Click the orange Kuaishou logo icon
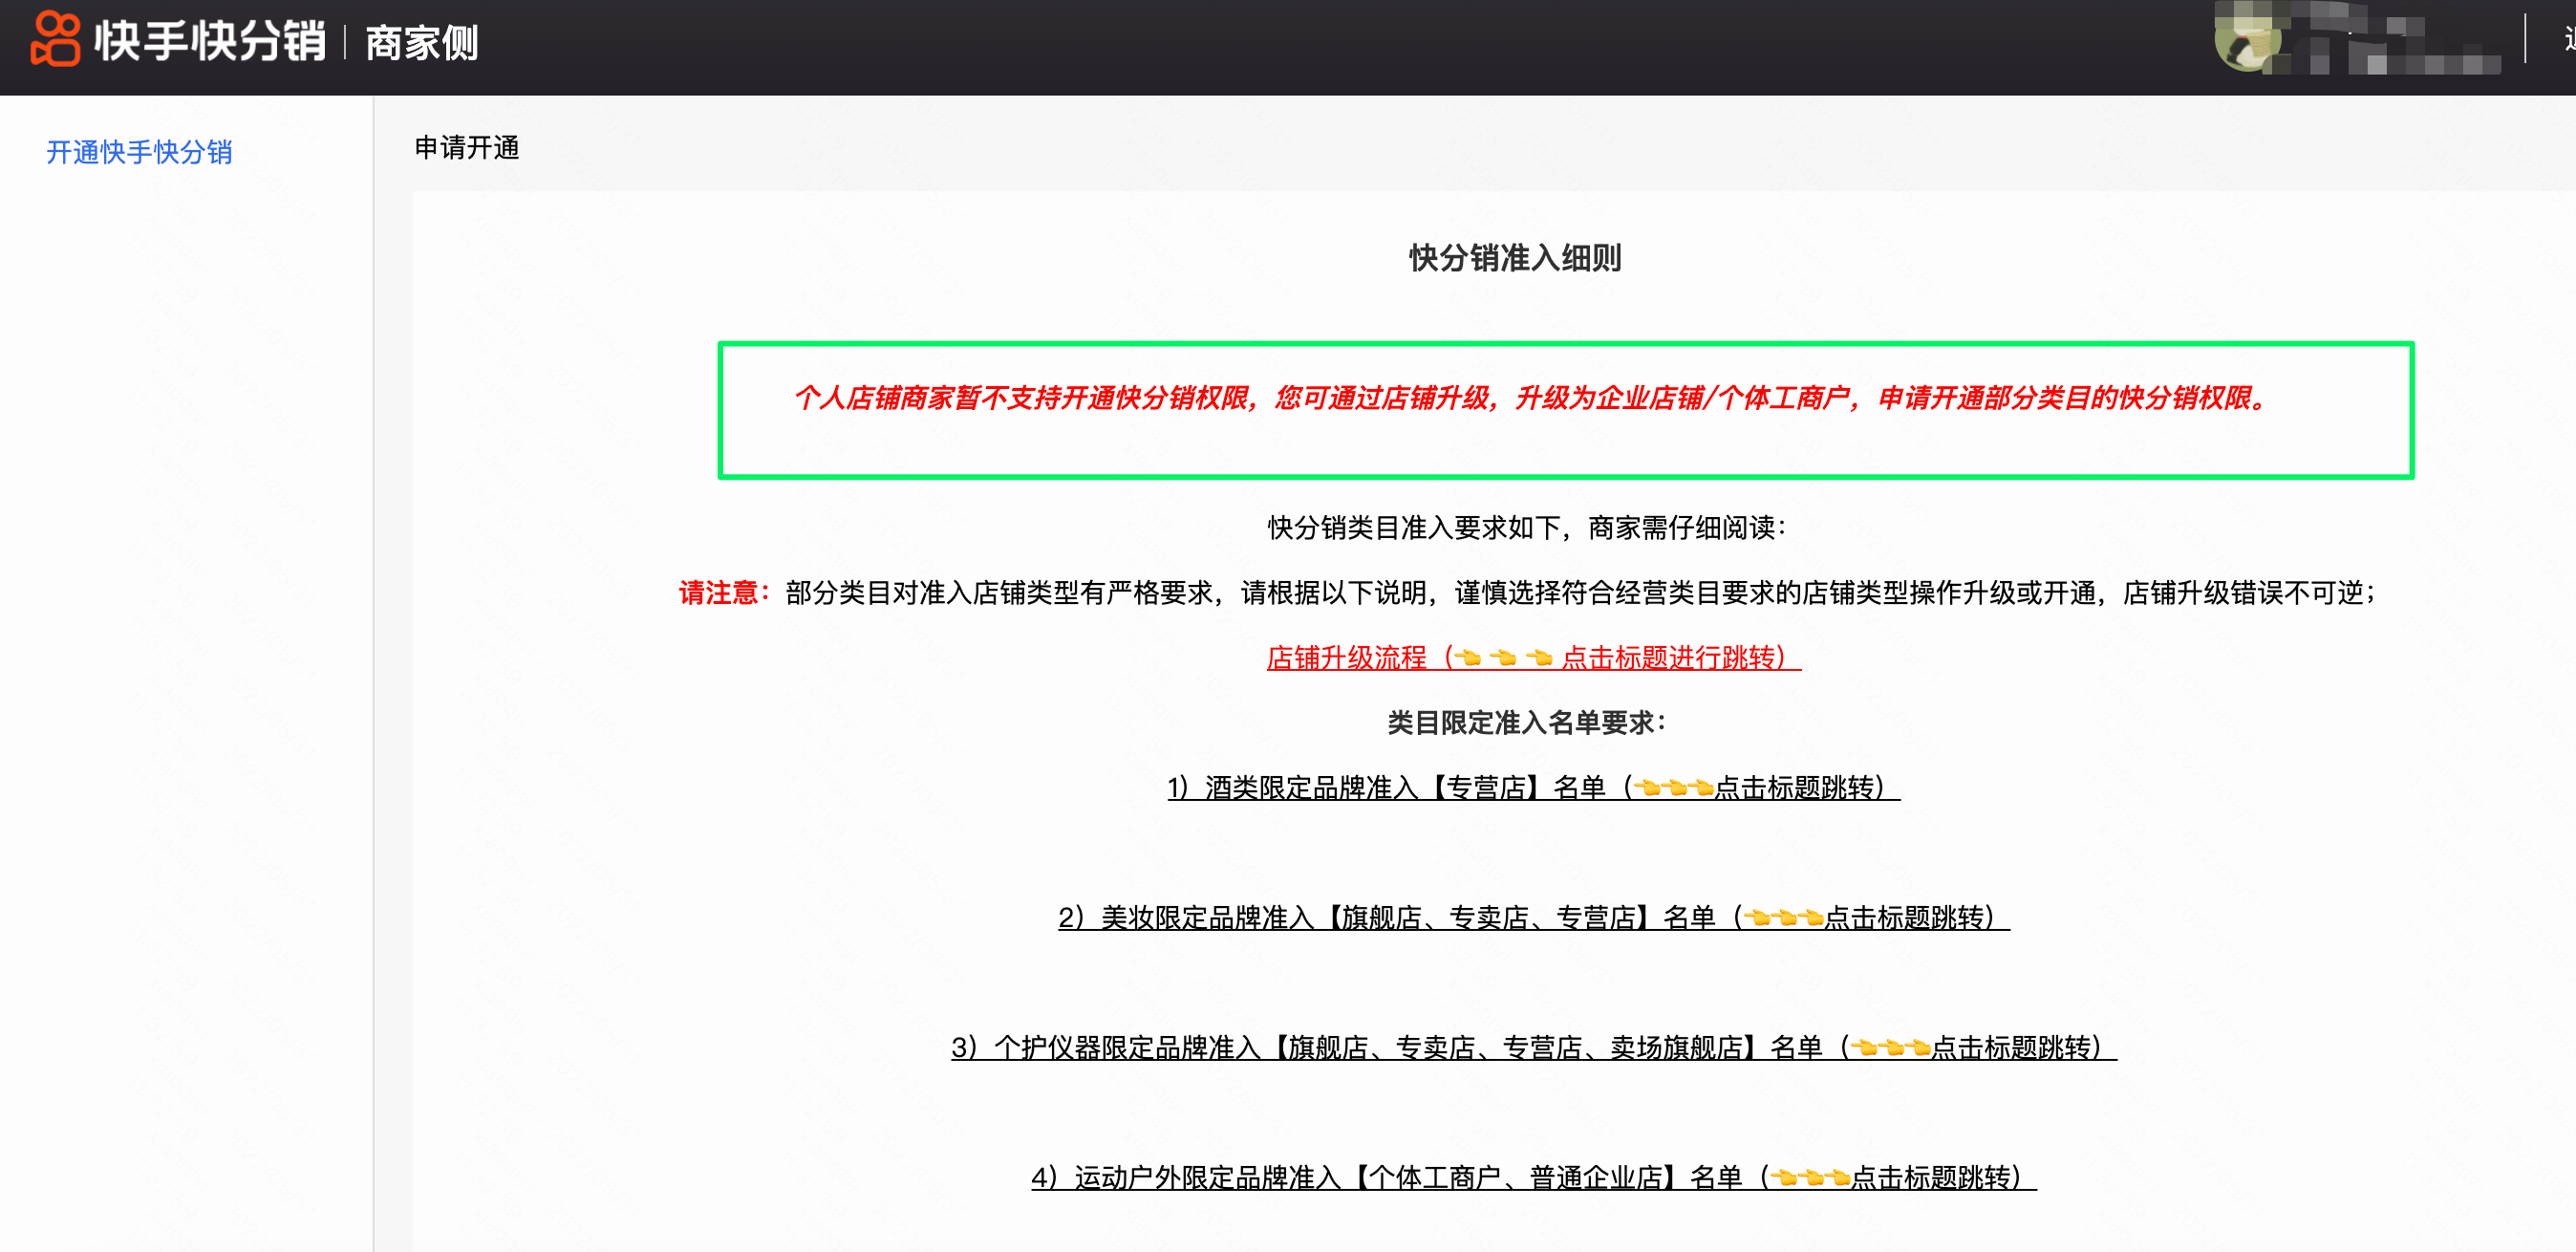 tap(55, 40)
